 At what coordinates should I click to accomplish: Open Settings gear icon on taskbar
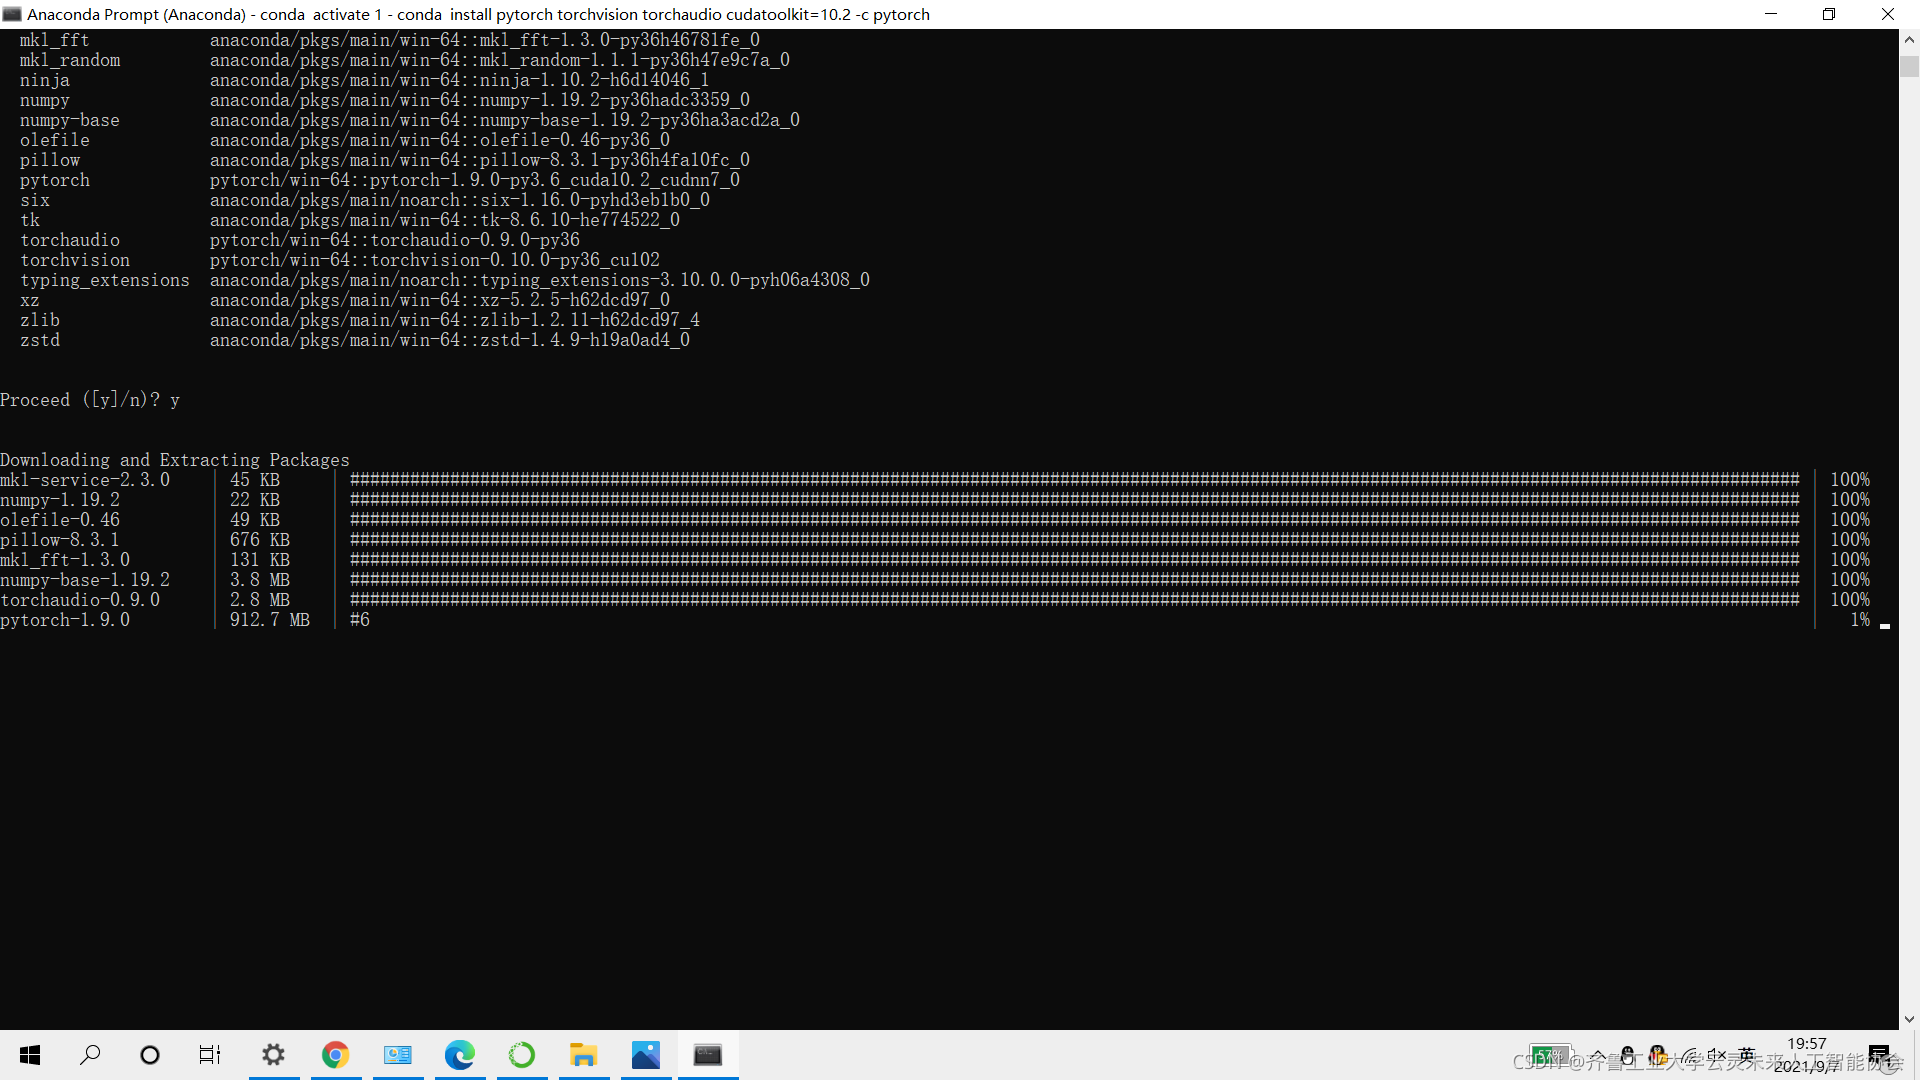pyautogui.click(x=273, y=1055)
